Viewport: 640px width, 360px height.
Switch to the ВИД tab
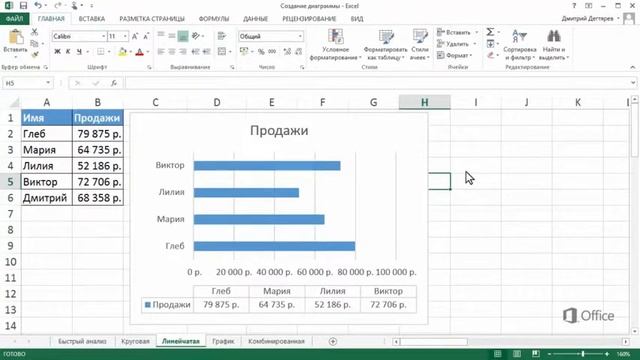pos(357,19)
